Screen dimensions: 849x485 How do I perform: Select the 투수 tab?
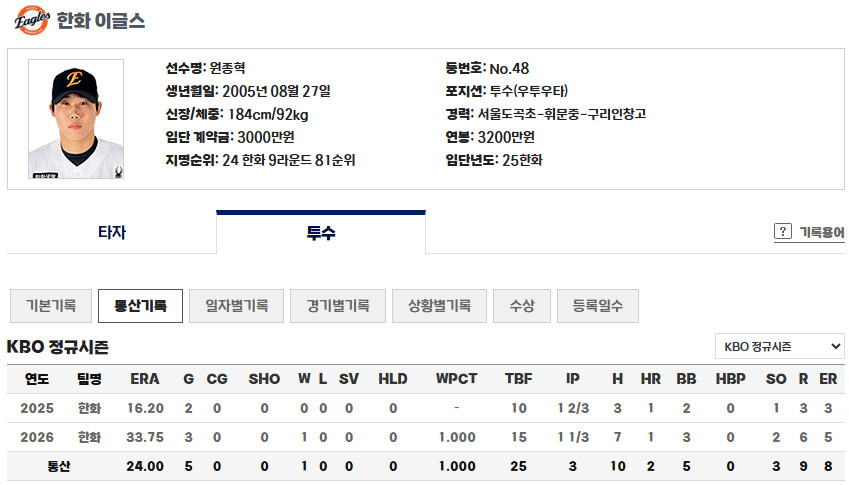coord(321,232)
